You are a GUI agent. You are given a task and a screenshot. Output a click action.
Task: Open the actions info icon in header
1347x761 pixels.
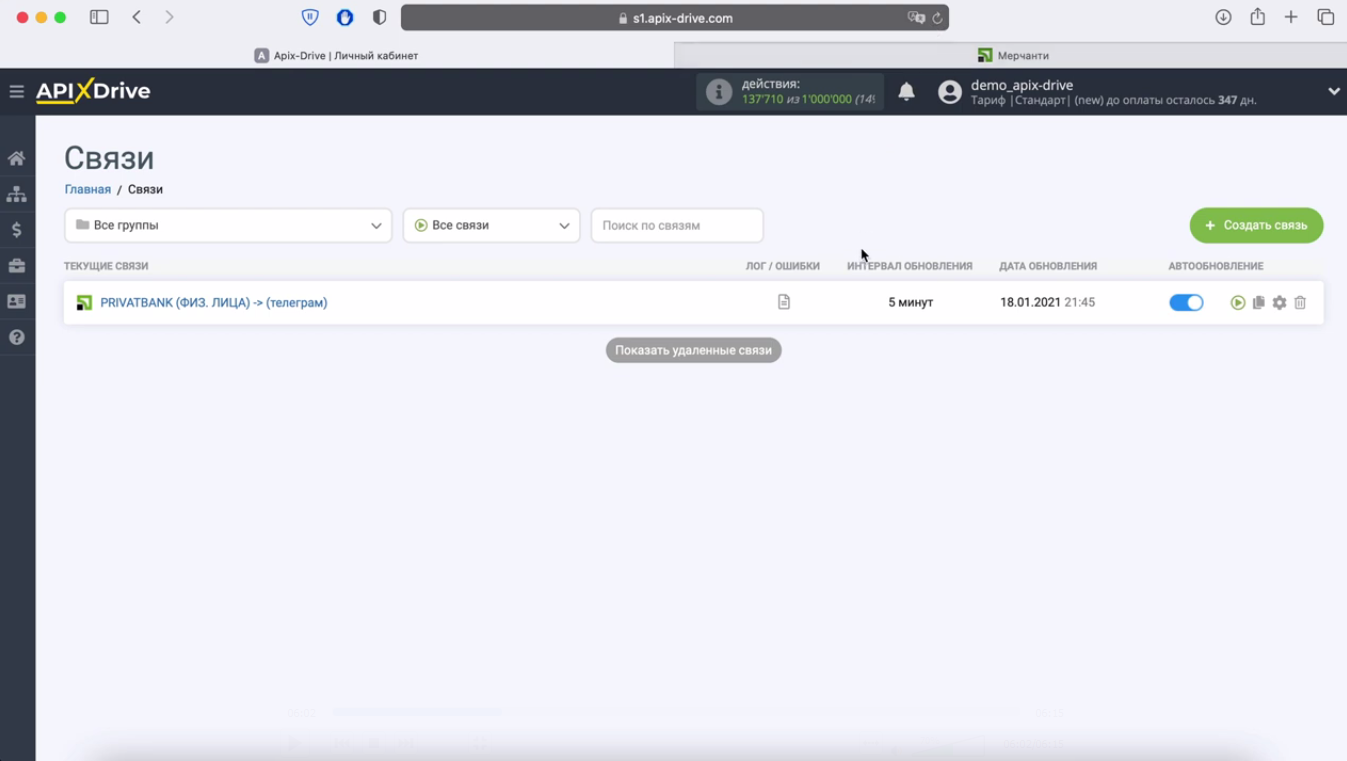coord(719,92)
